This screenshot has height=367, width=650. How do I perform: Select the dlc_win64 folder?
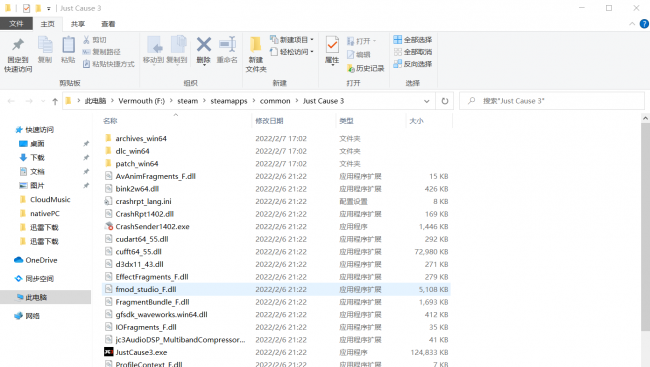click(132, 151)
